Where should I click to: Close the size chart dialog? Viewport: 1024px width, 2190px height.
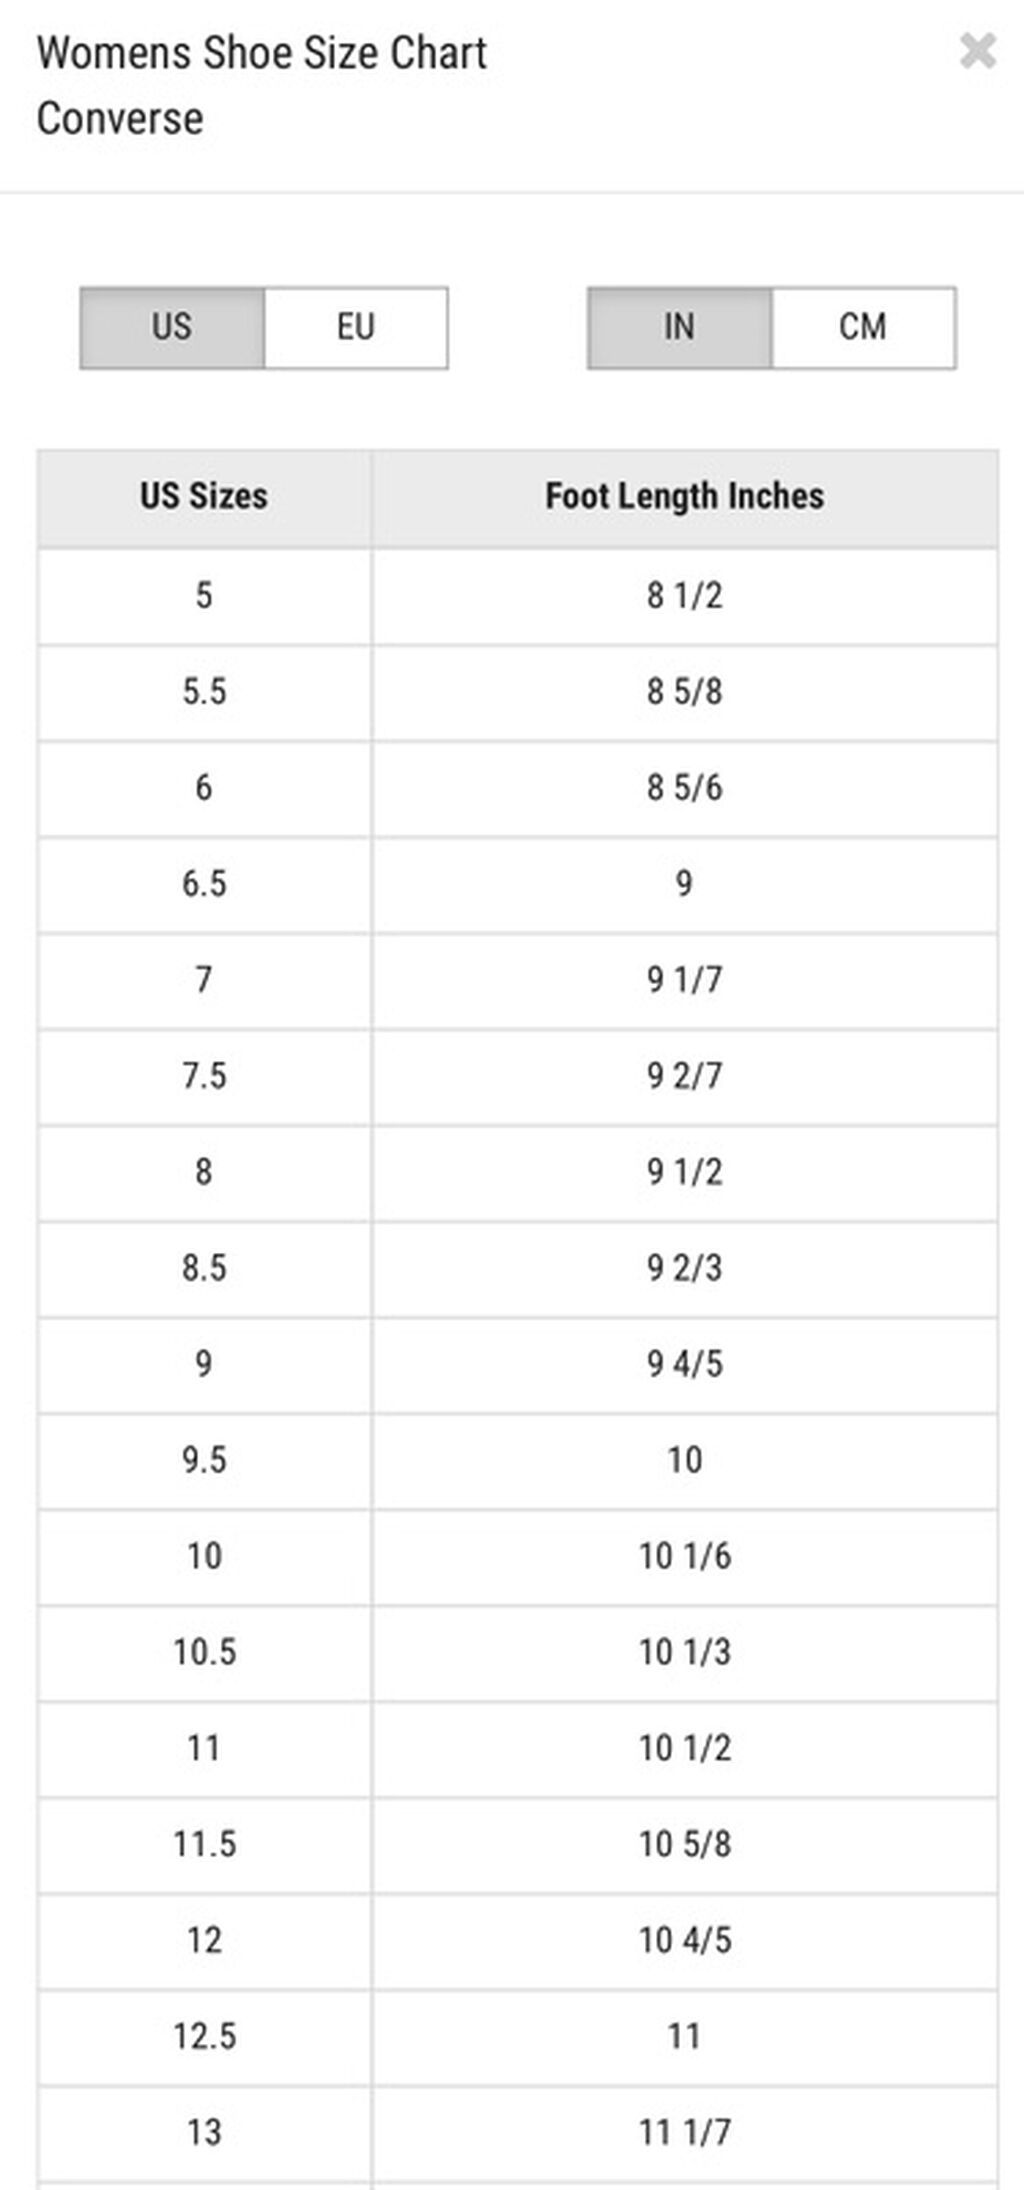977,51
